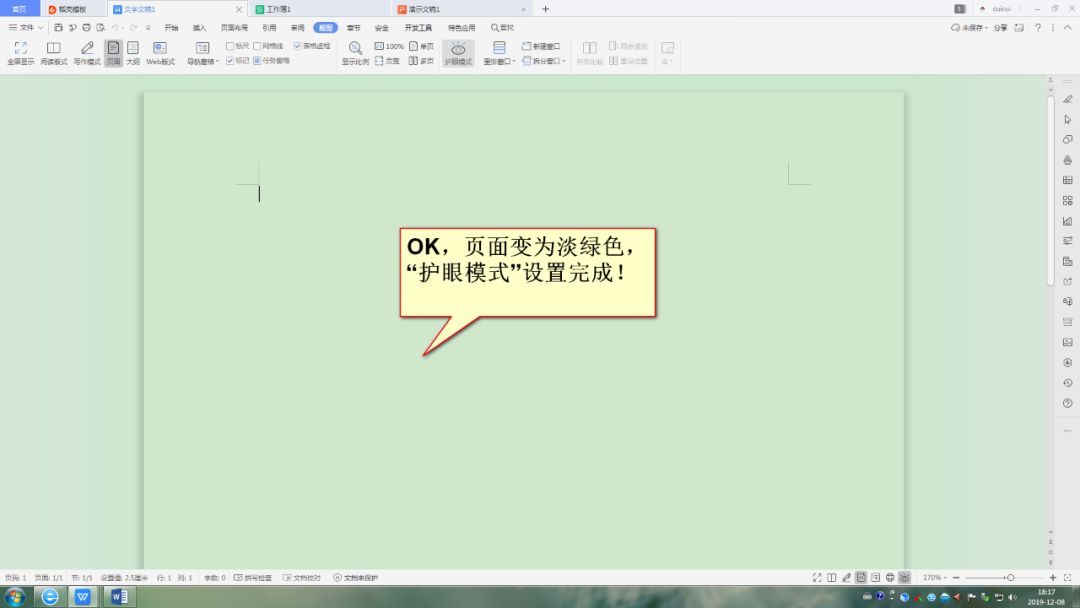Click the Full Screen Display (全屏显示) icon
Screen dimensions: 1080x608
(x=21, y=53)
